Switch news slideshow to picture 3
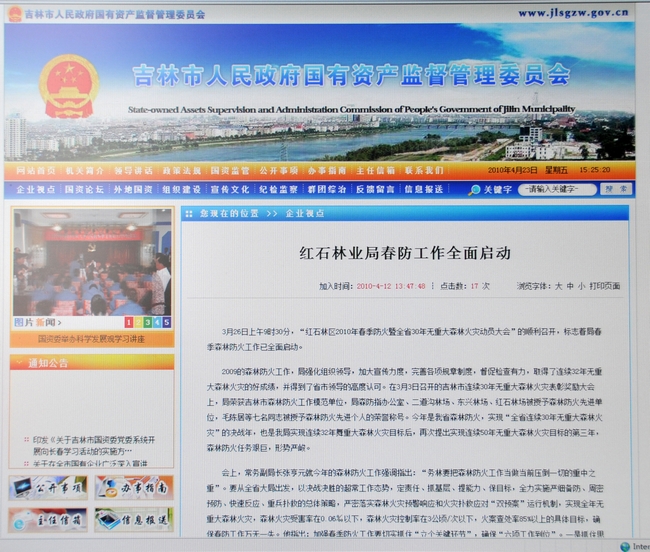 click(148, 322)
